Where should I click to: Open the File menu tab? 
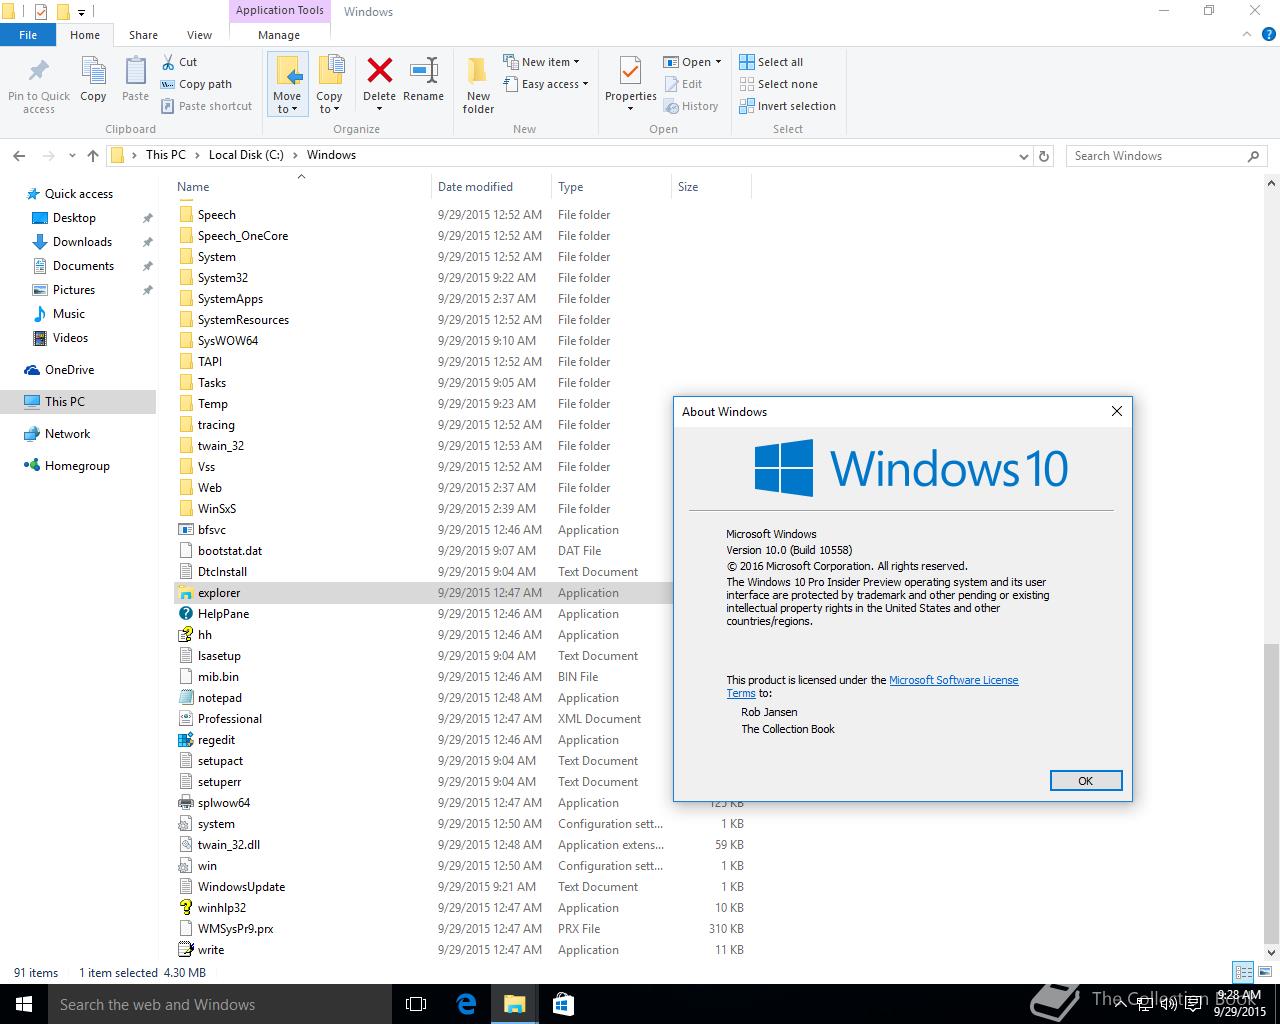coord(28,35)
